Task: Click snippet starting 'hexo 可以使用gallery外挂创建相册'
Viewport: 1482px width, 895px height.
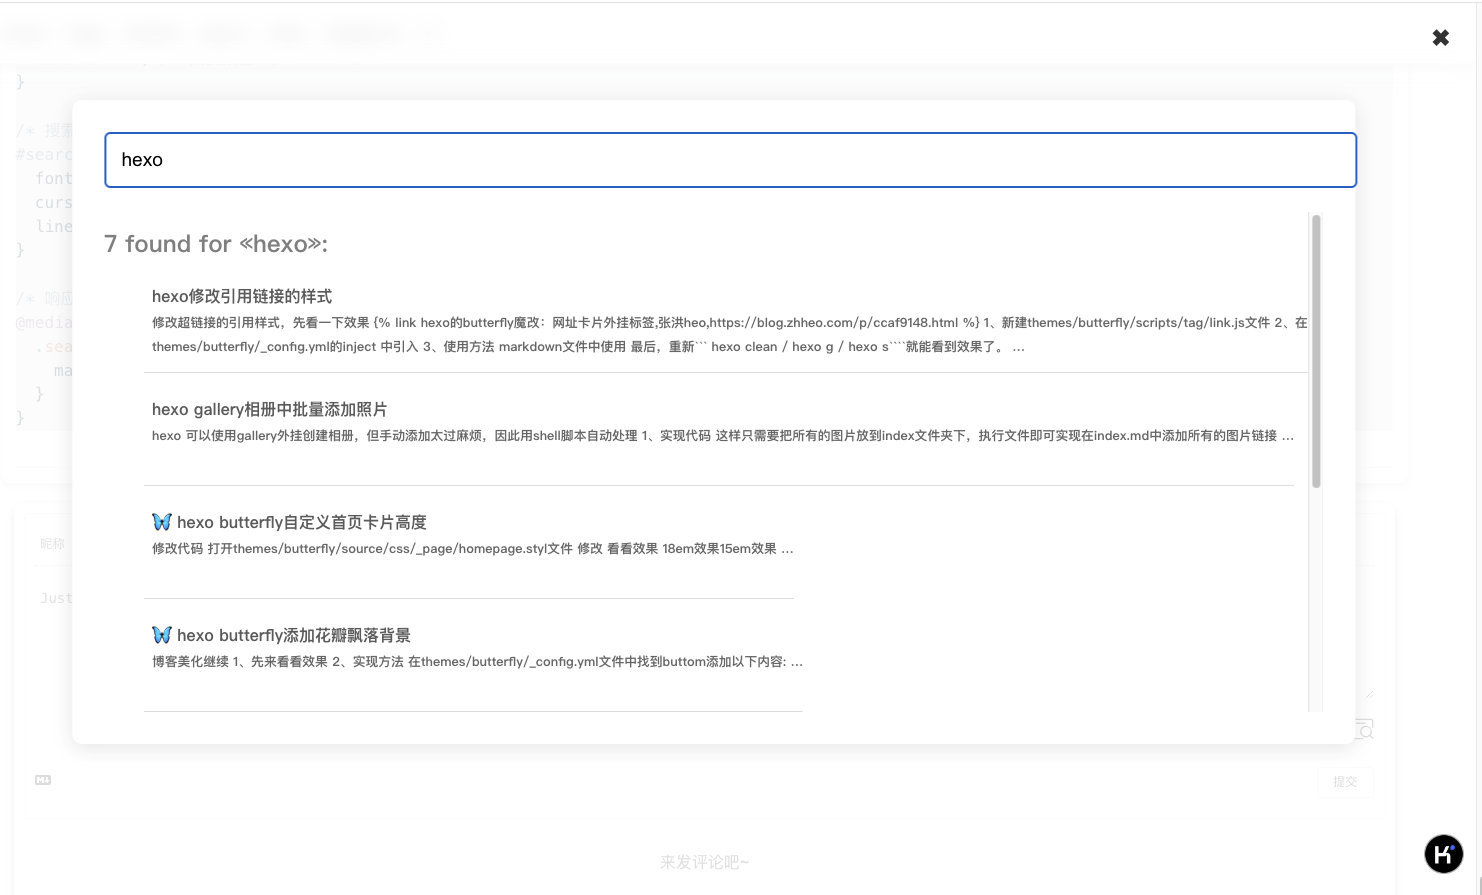Action: coord(722,436)
